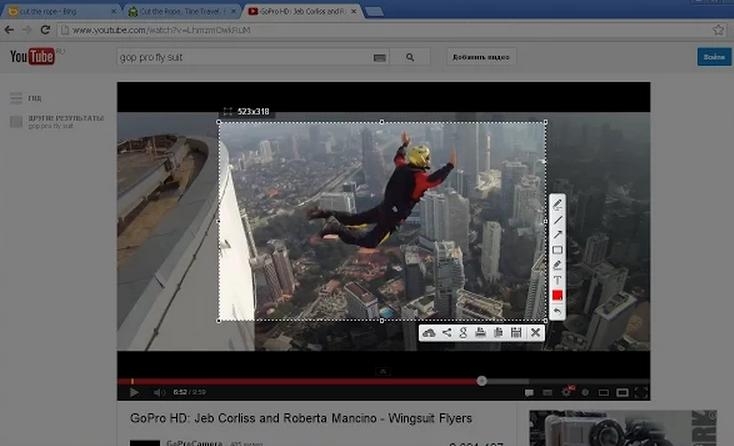Select the Text tool
This screenshot has width=734, height=446.
pyautogui.click(x=557, y=280)
